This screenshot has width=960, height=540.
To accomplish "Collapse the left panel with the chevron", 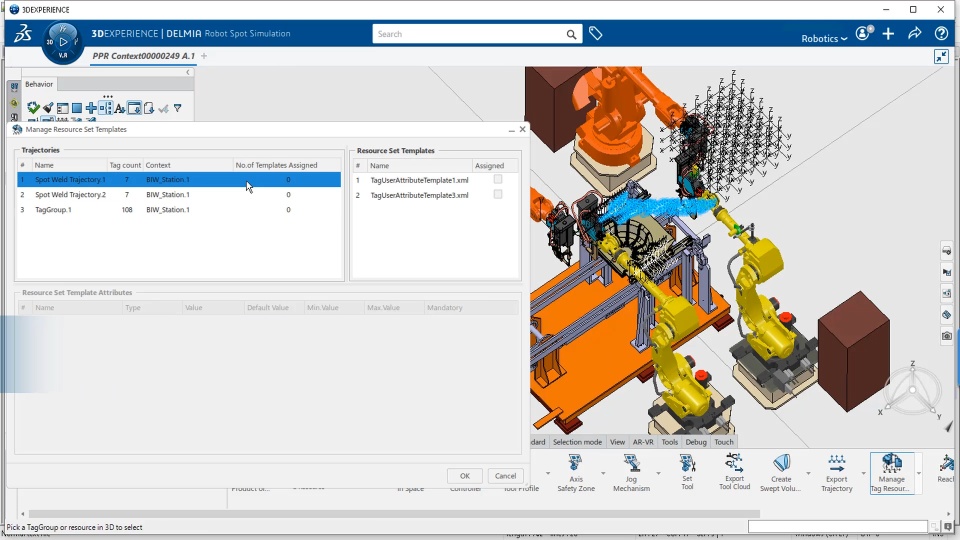I will [188, 72].
